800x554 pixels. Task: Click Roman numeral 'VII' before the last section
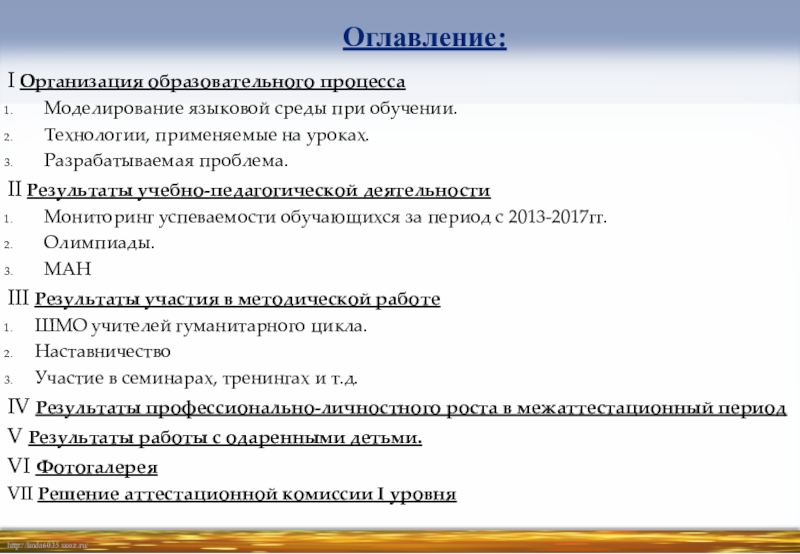click(19, 494)
